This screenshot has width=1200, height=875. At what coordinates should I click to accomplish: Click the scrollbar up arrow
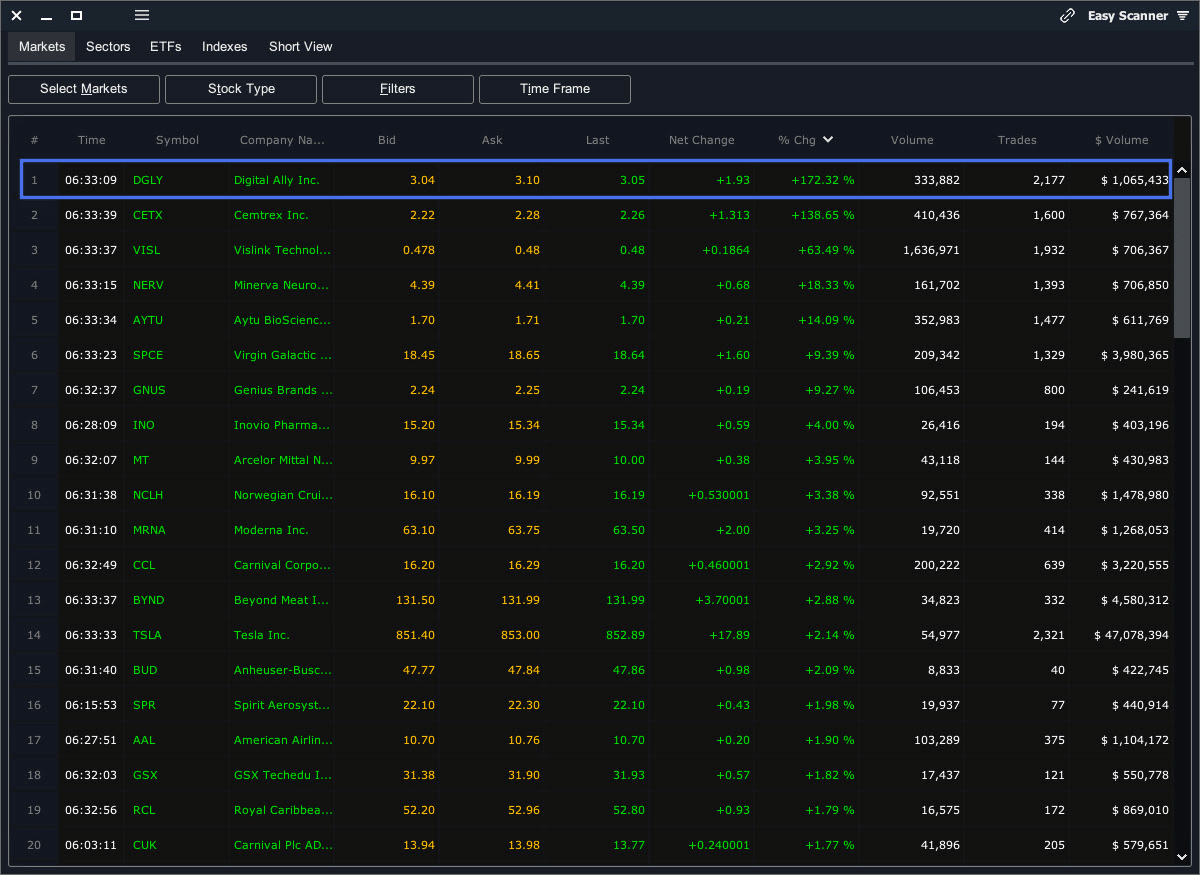tap(1182, 171)
